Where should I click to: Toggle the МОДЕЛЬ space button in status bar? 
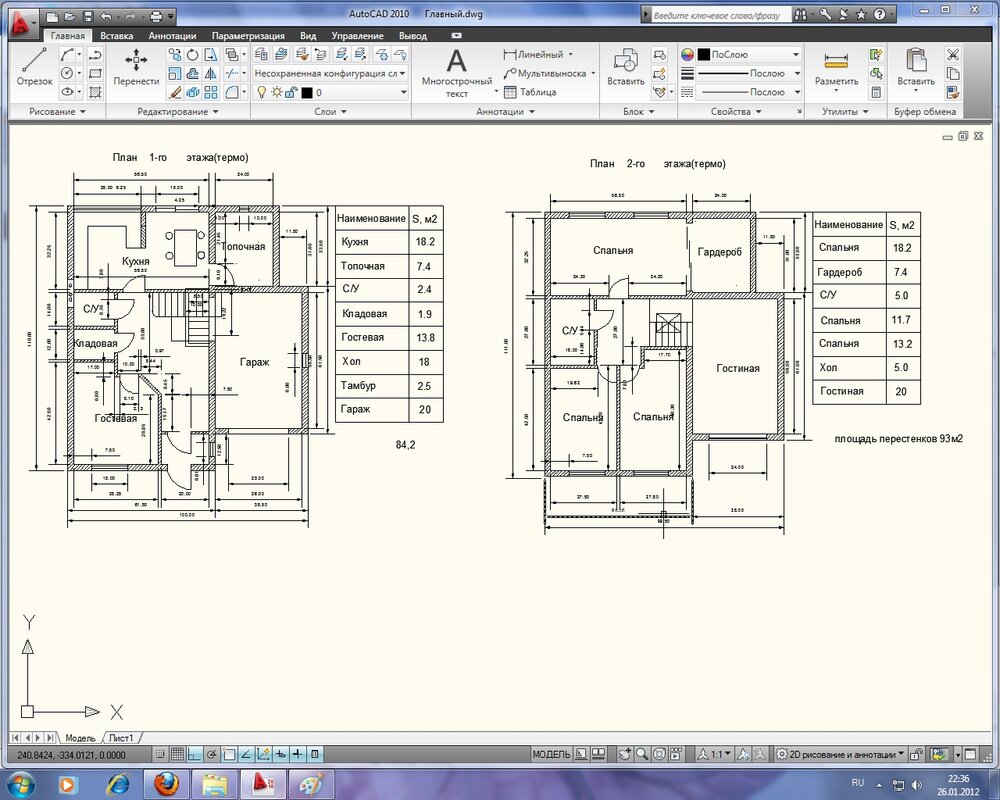[x=551, y=753]
